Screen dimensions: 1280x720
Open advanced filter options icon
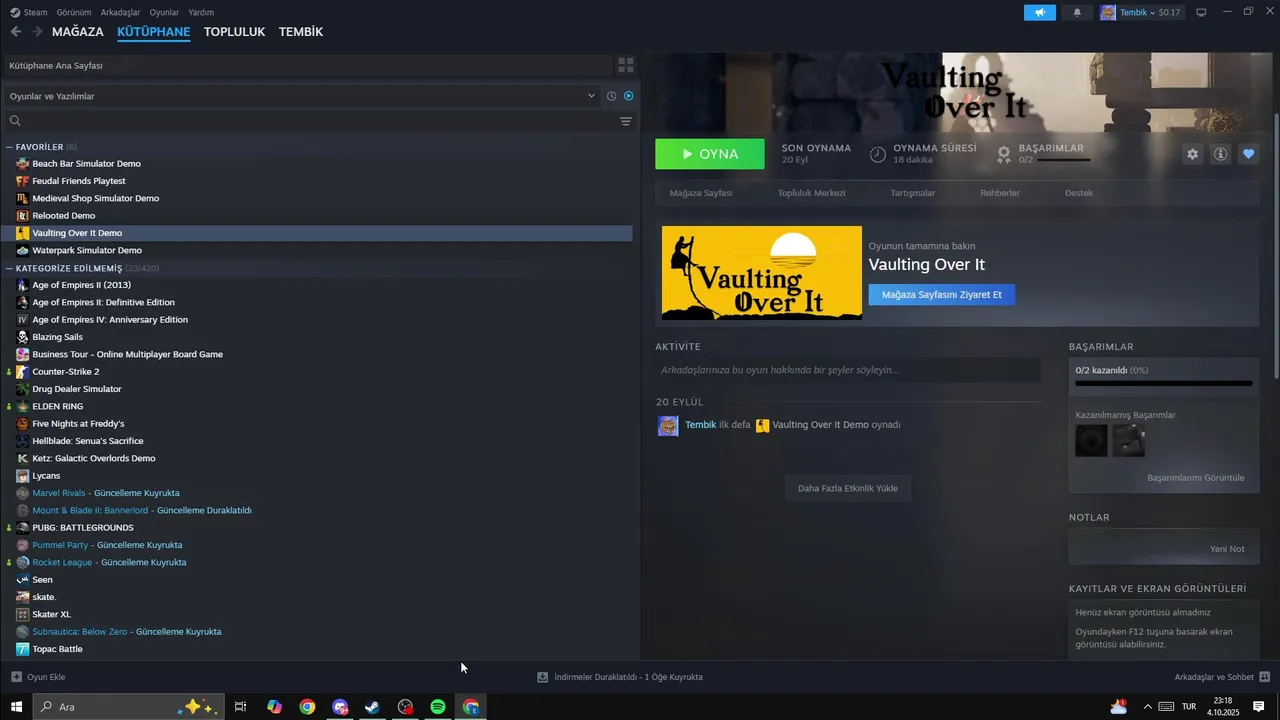click(626, 121)
